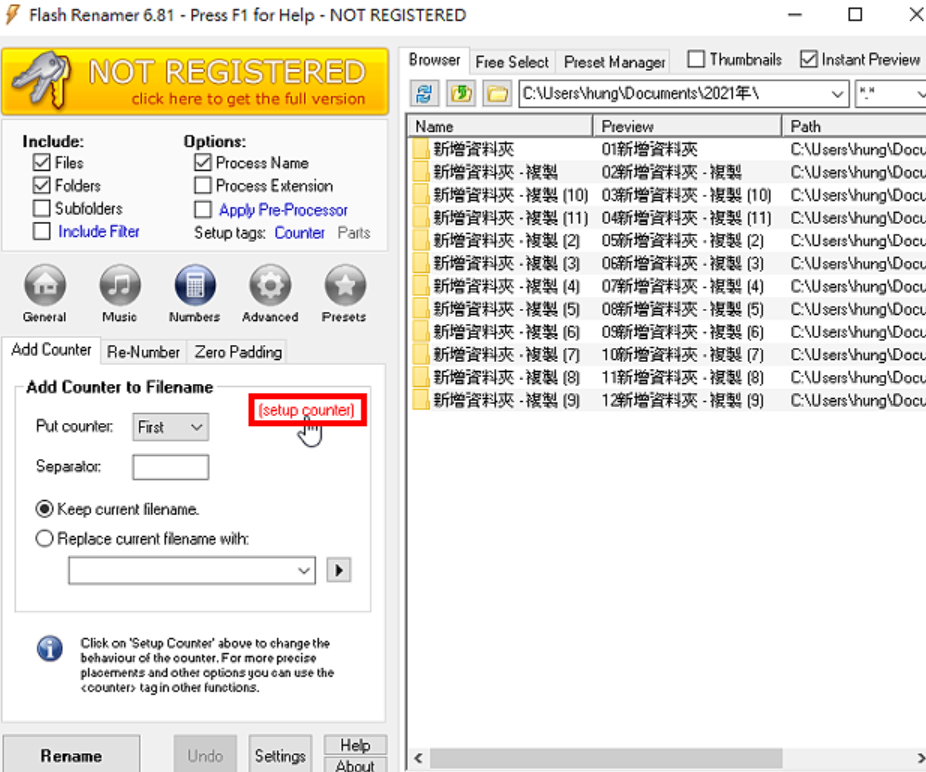Viewport: 926px width, 772px height.
Task: Click the Parts setup tag link
Action: pos(354,233)
